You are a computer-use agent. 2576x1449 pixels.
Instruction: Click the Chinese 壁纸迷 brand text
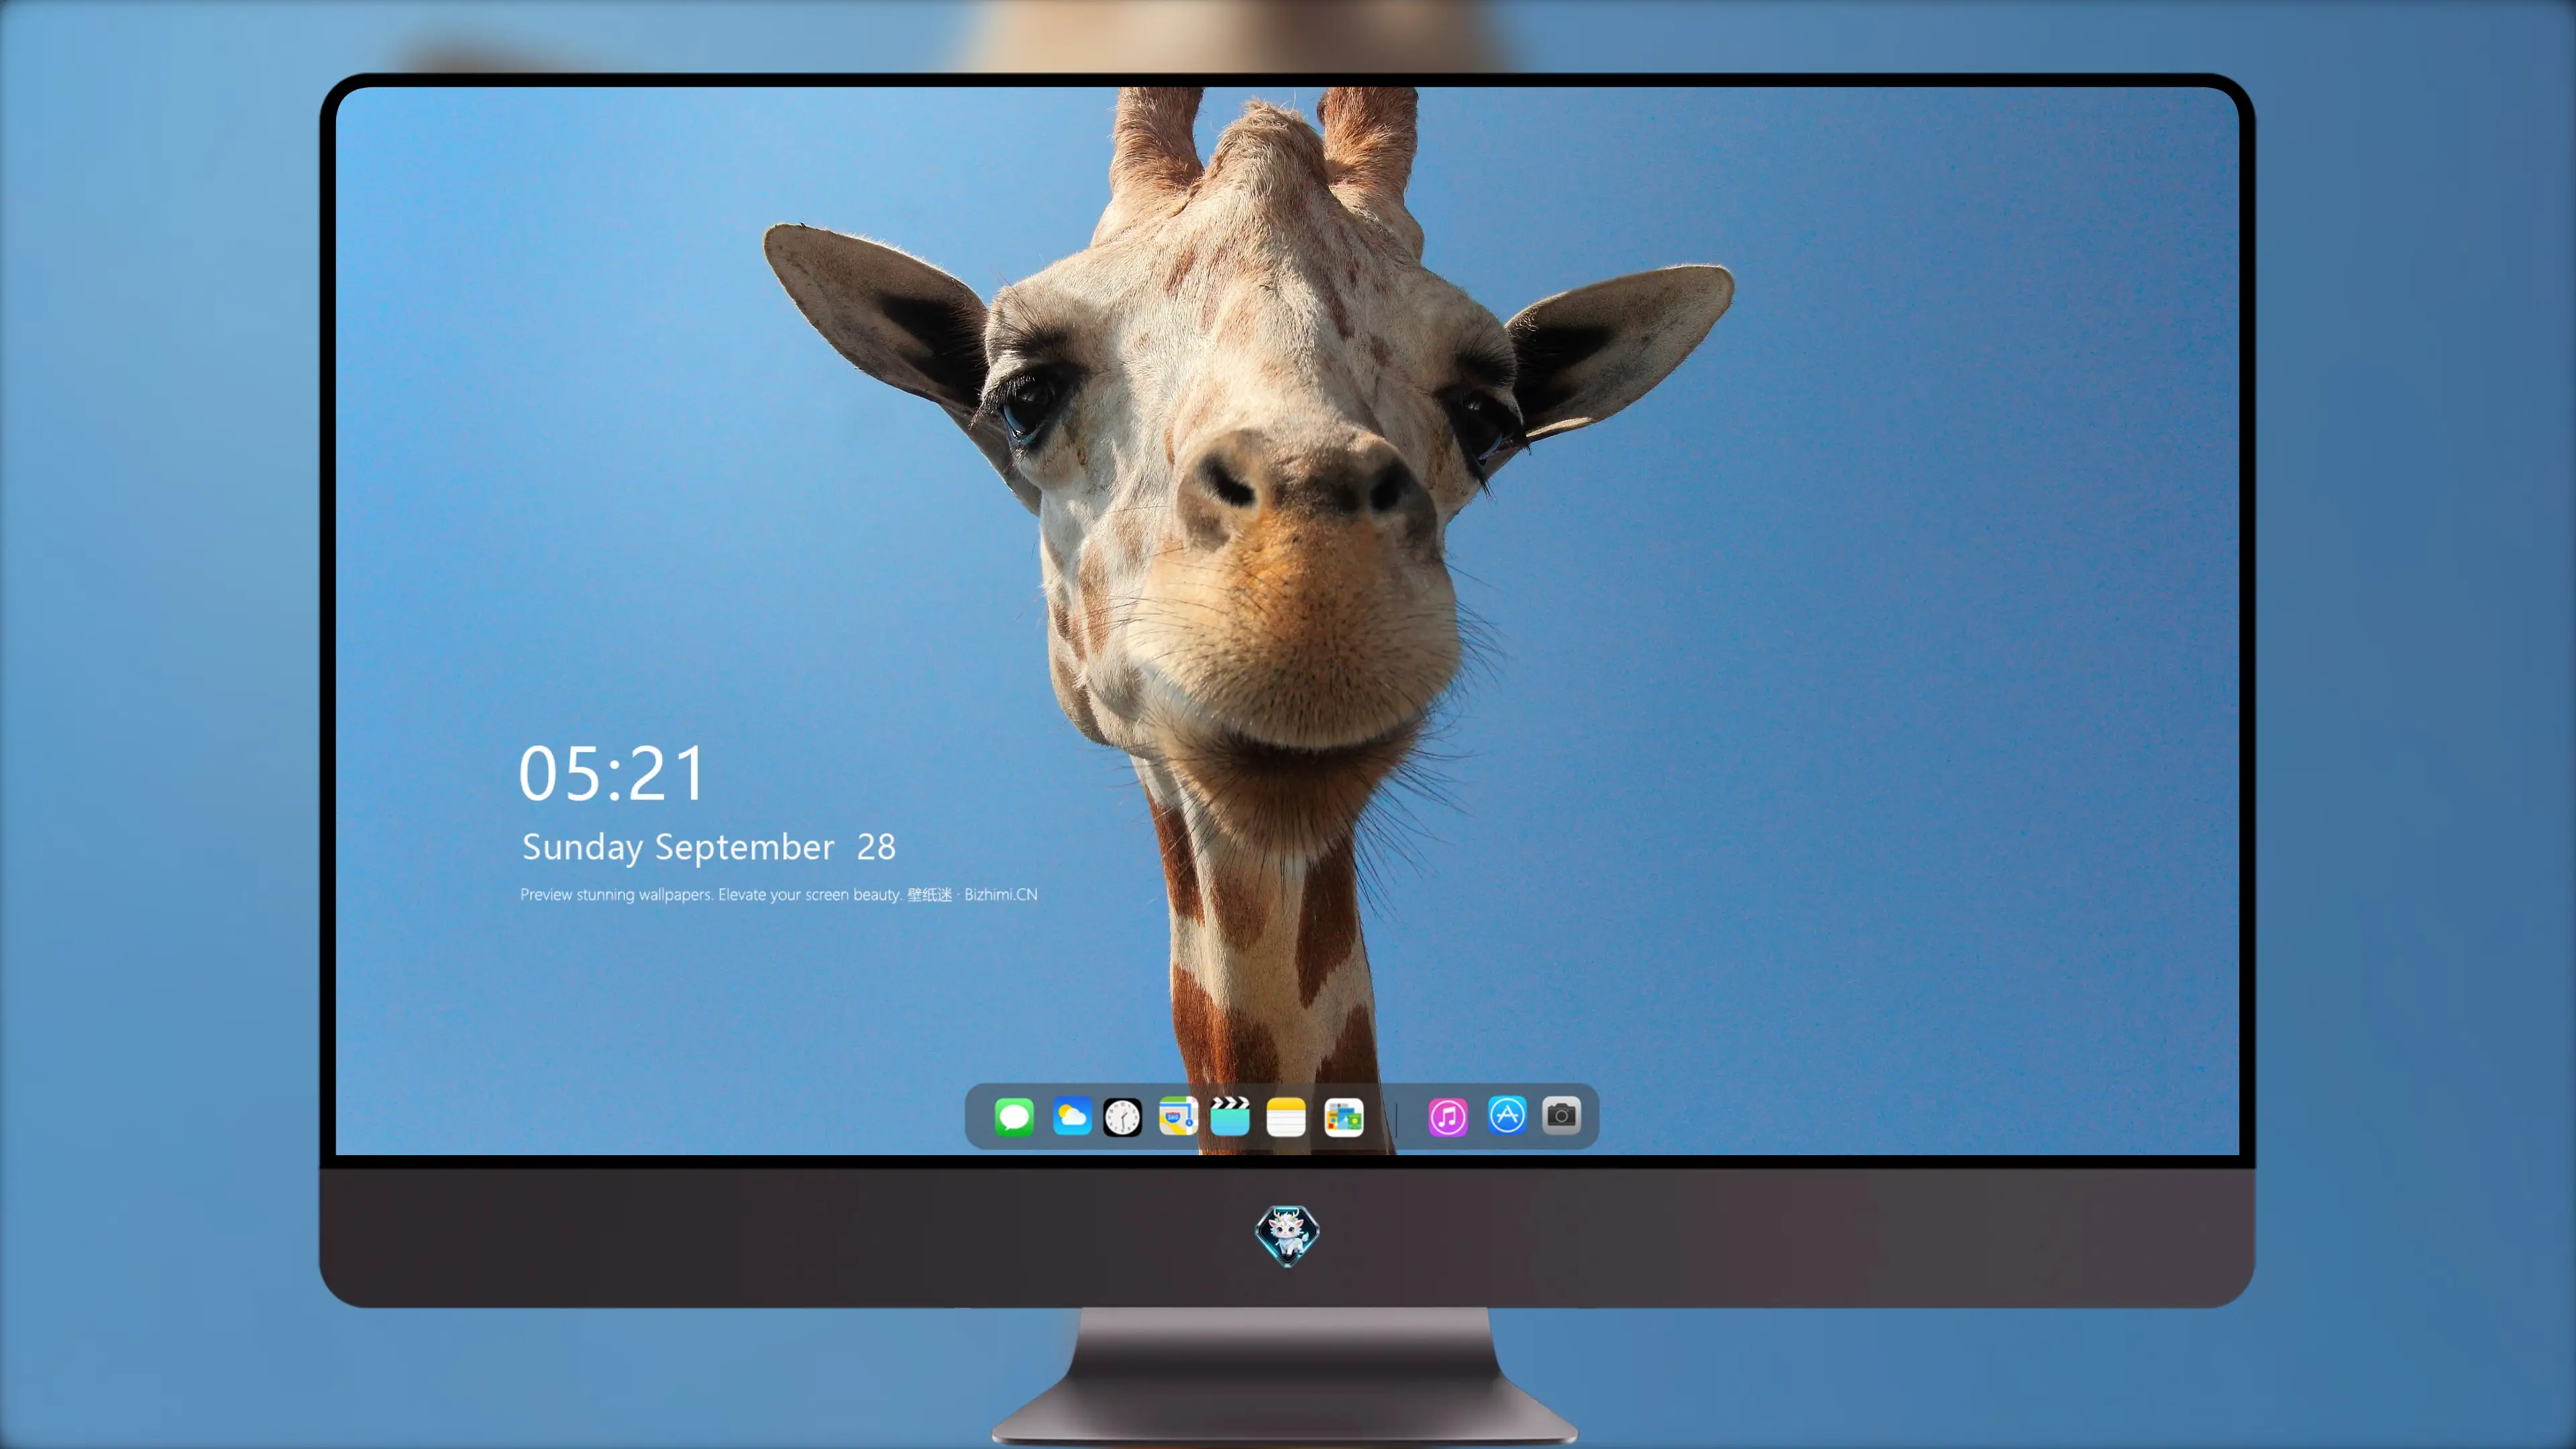pos(929,894)
